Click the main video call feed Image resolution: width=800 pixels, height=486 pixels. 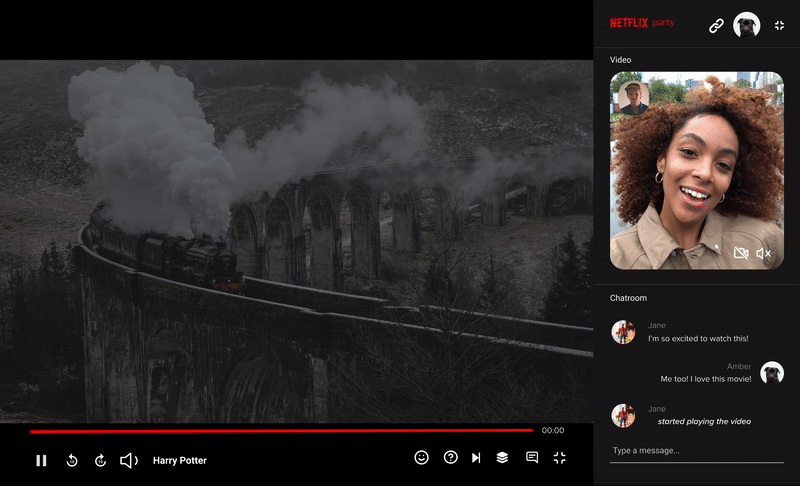[696, 170]
